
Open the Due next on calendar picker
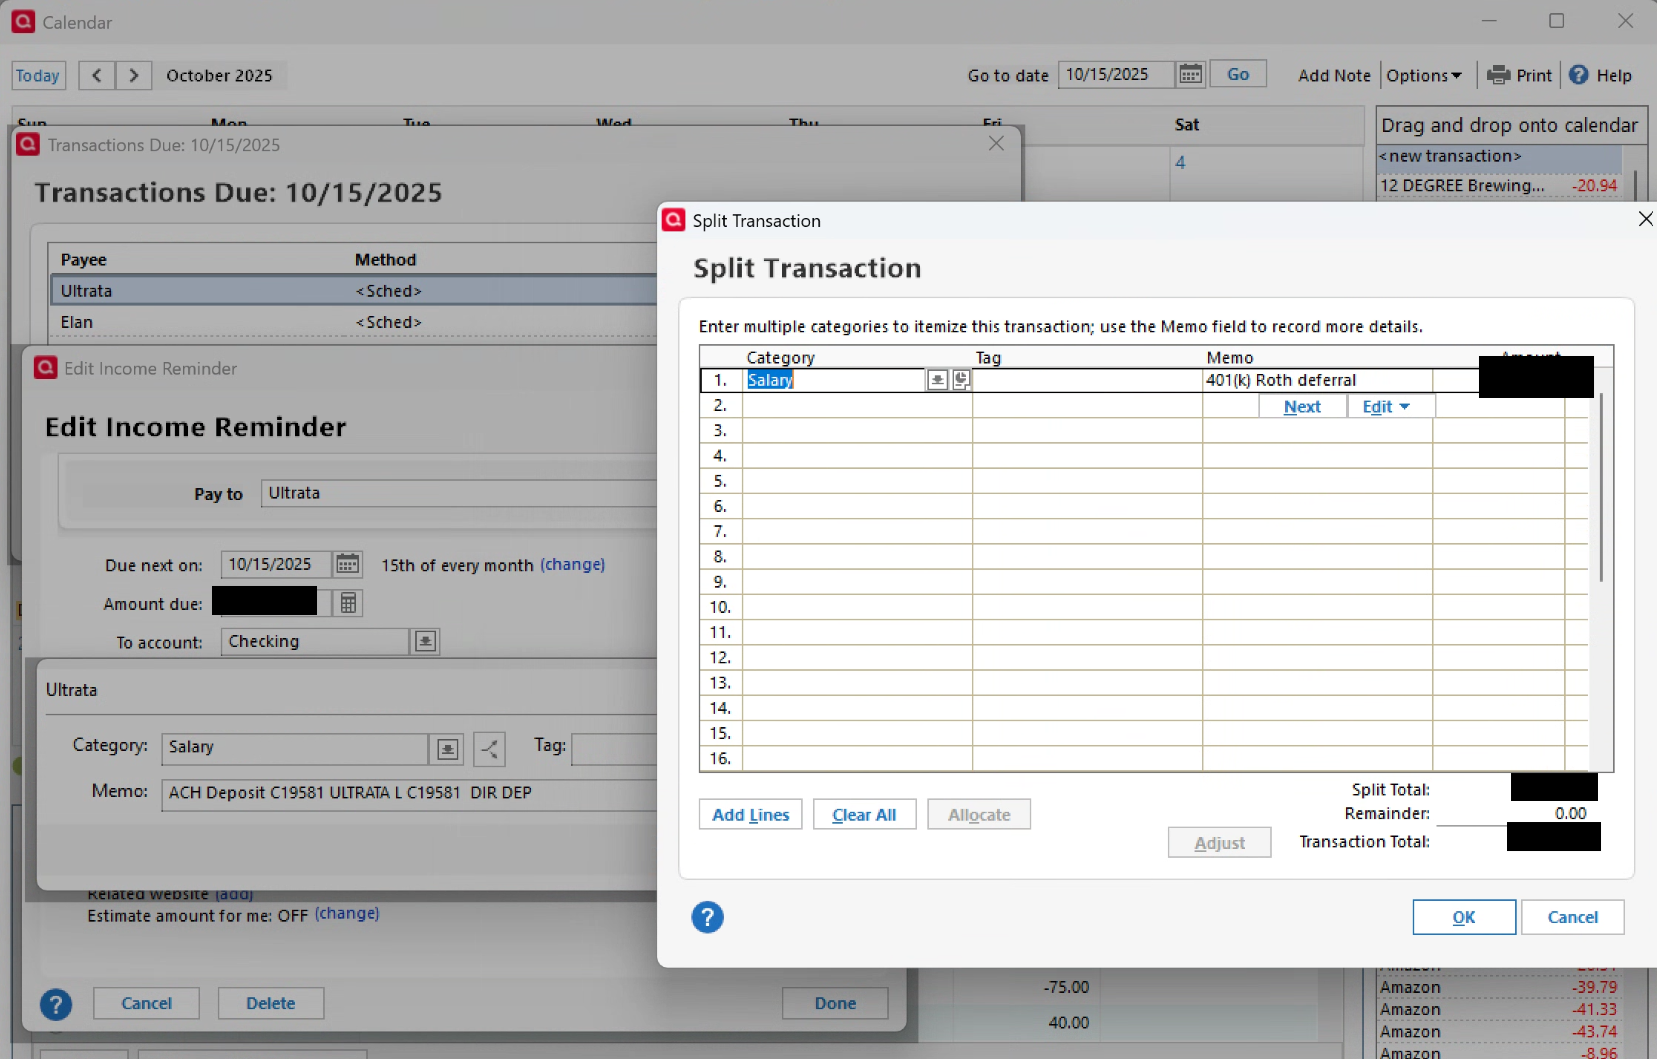(x=347, y=564)
